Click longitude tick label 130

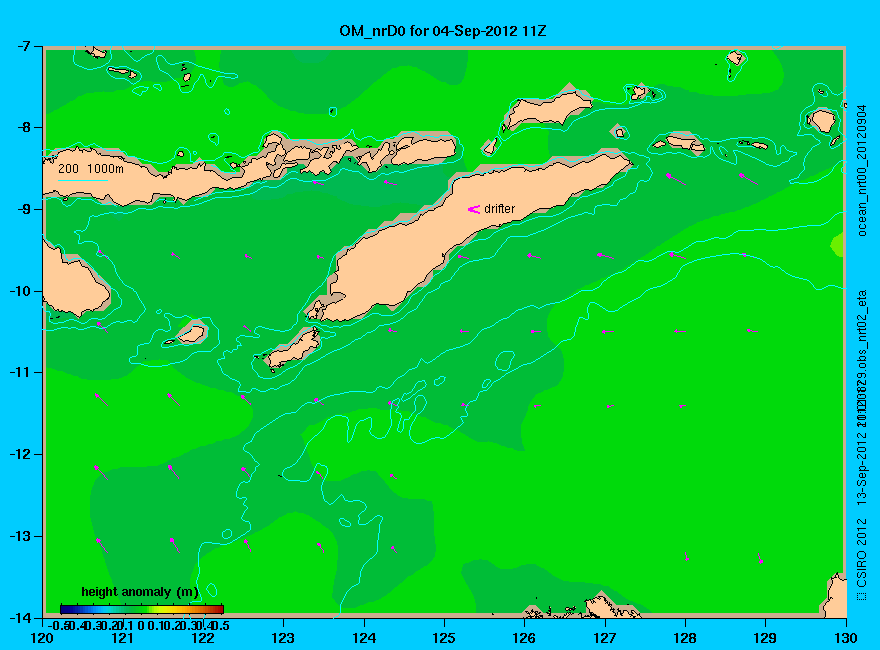846,638
